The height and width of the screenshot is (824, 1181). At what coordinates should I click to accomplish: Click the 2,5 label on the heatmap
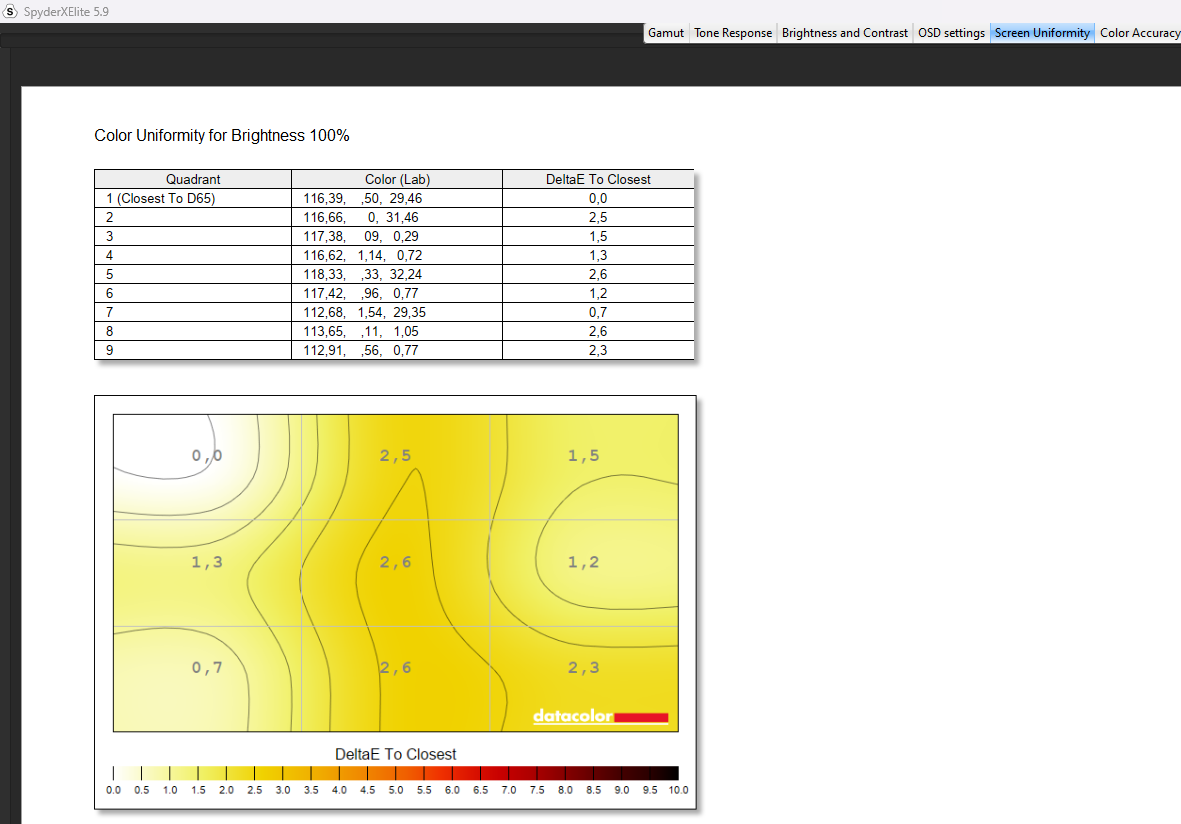(395, 456)
